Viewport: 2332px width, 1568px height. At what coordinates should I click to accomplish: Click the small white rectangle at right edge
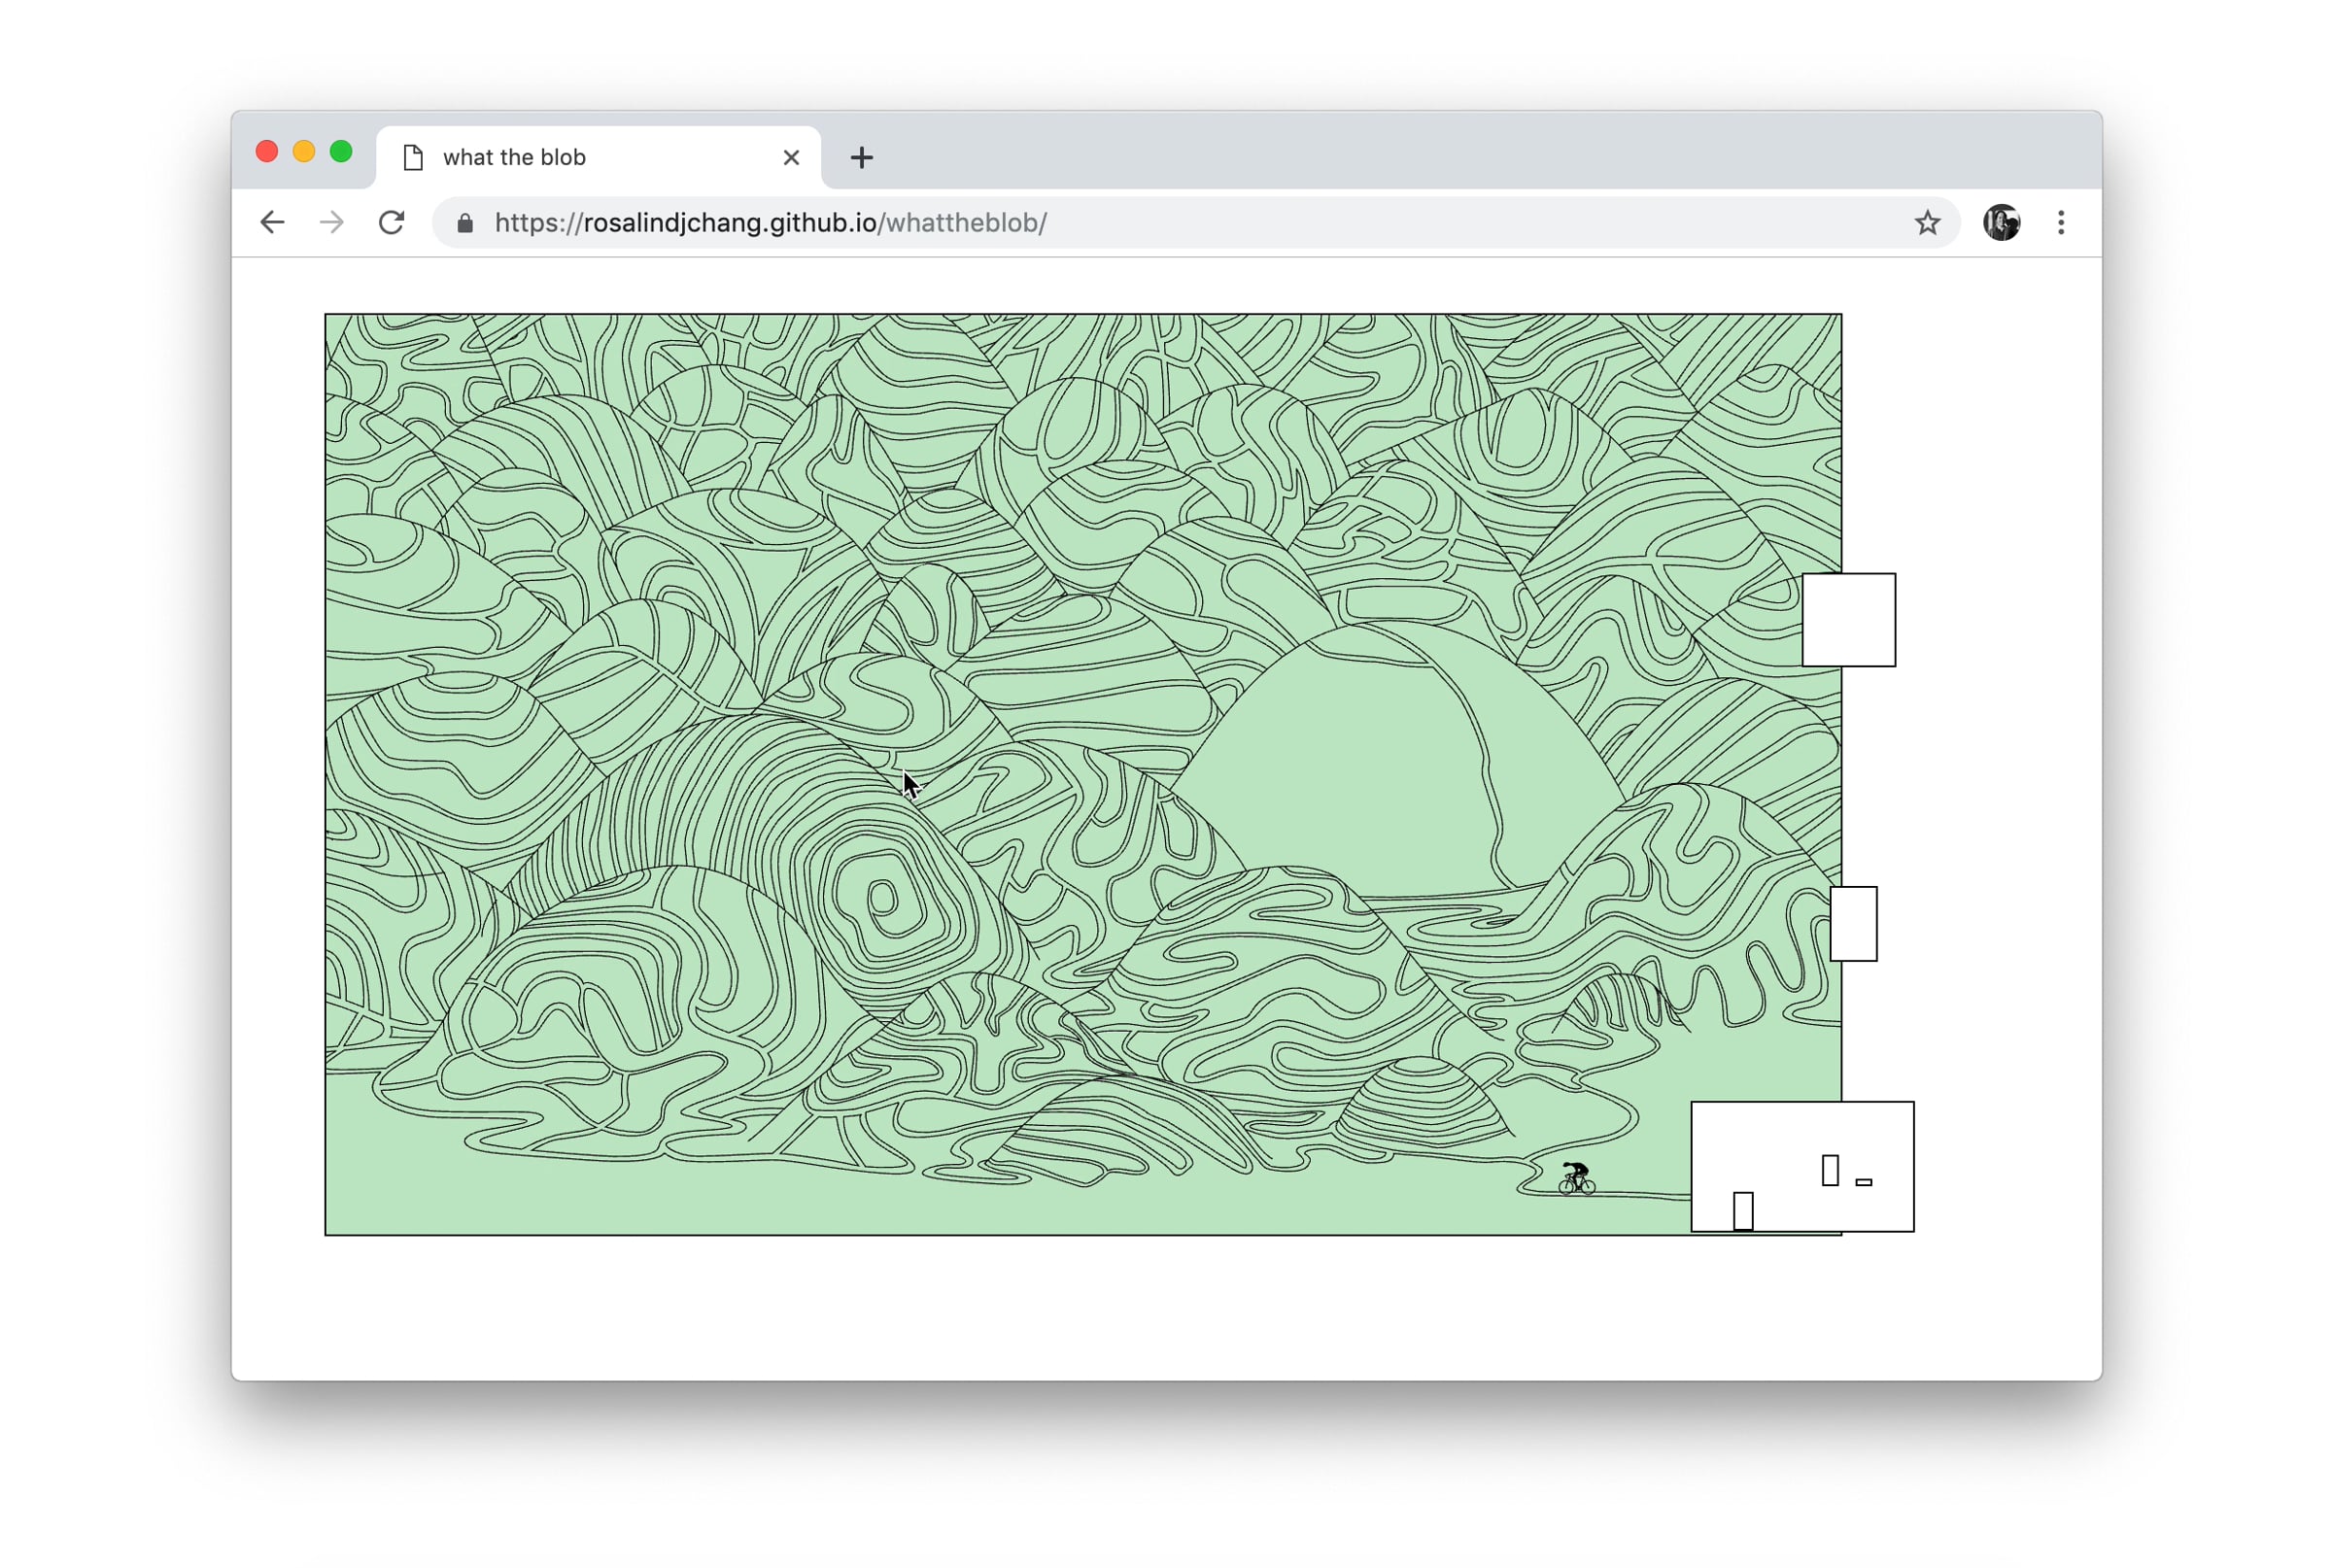coord(1853,923)
